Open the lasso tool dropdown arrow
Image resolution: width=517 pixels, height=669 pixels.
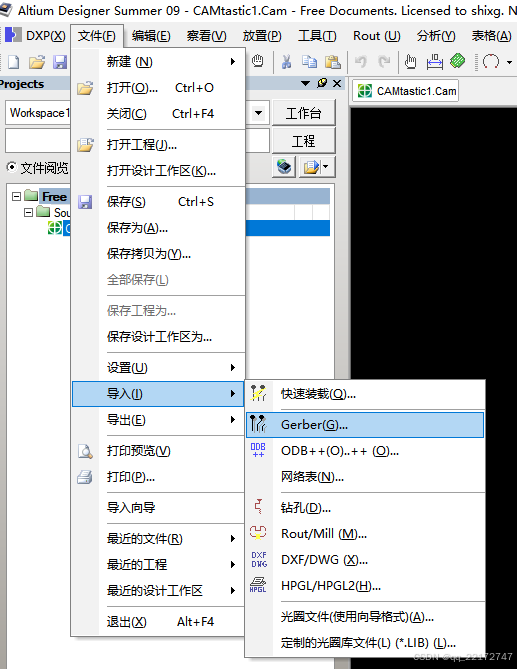click(x=509, y=62)
